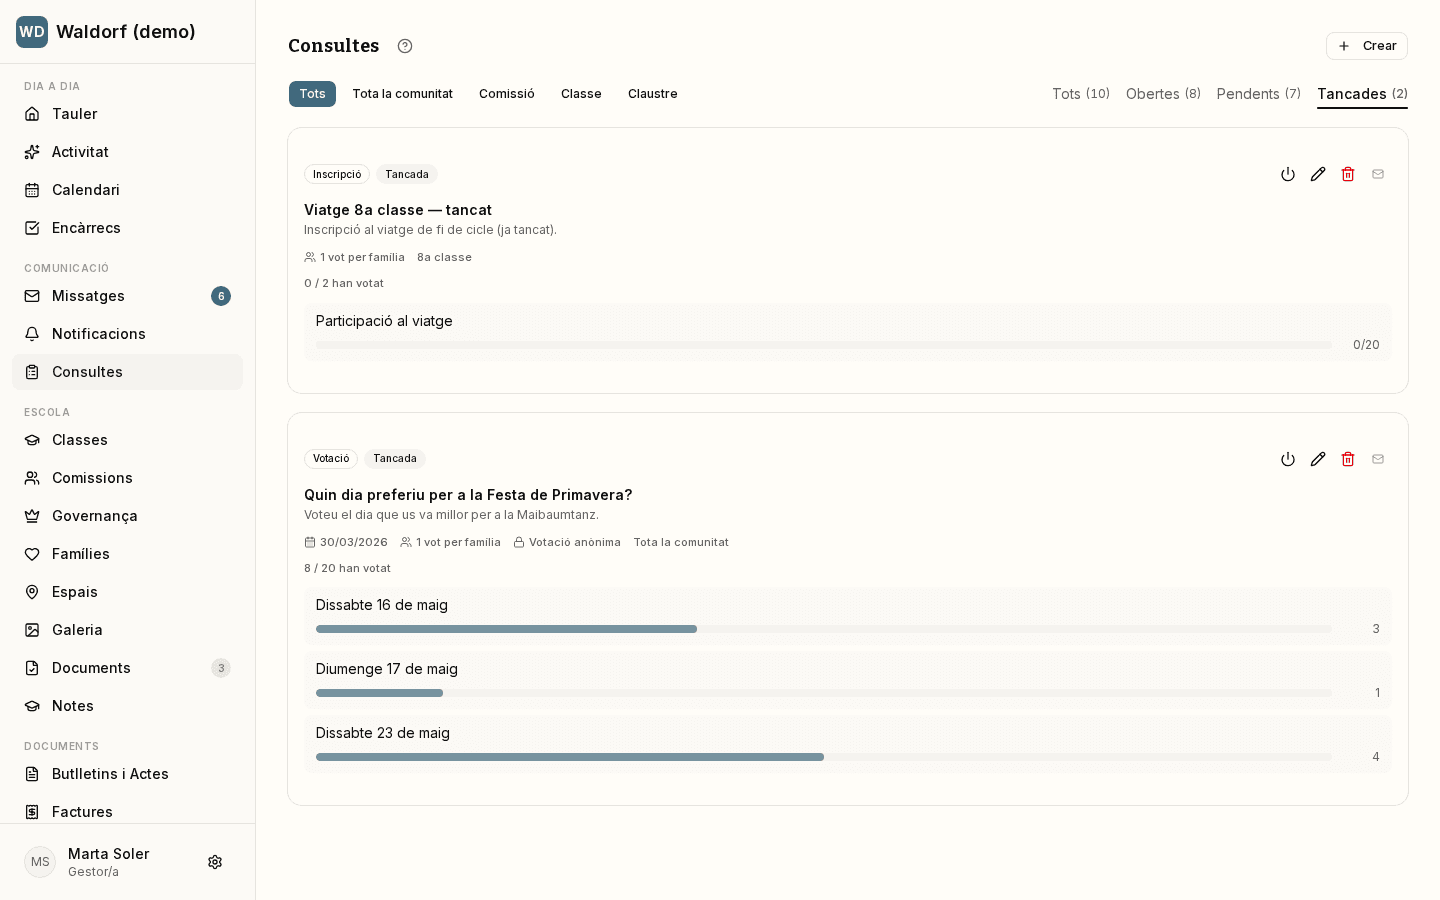The height and width of the screenshot is (900, 1440).
Task: Select the Tota la comunitat filter
Action: (402, 94)
